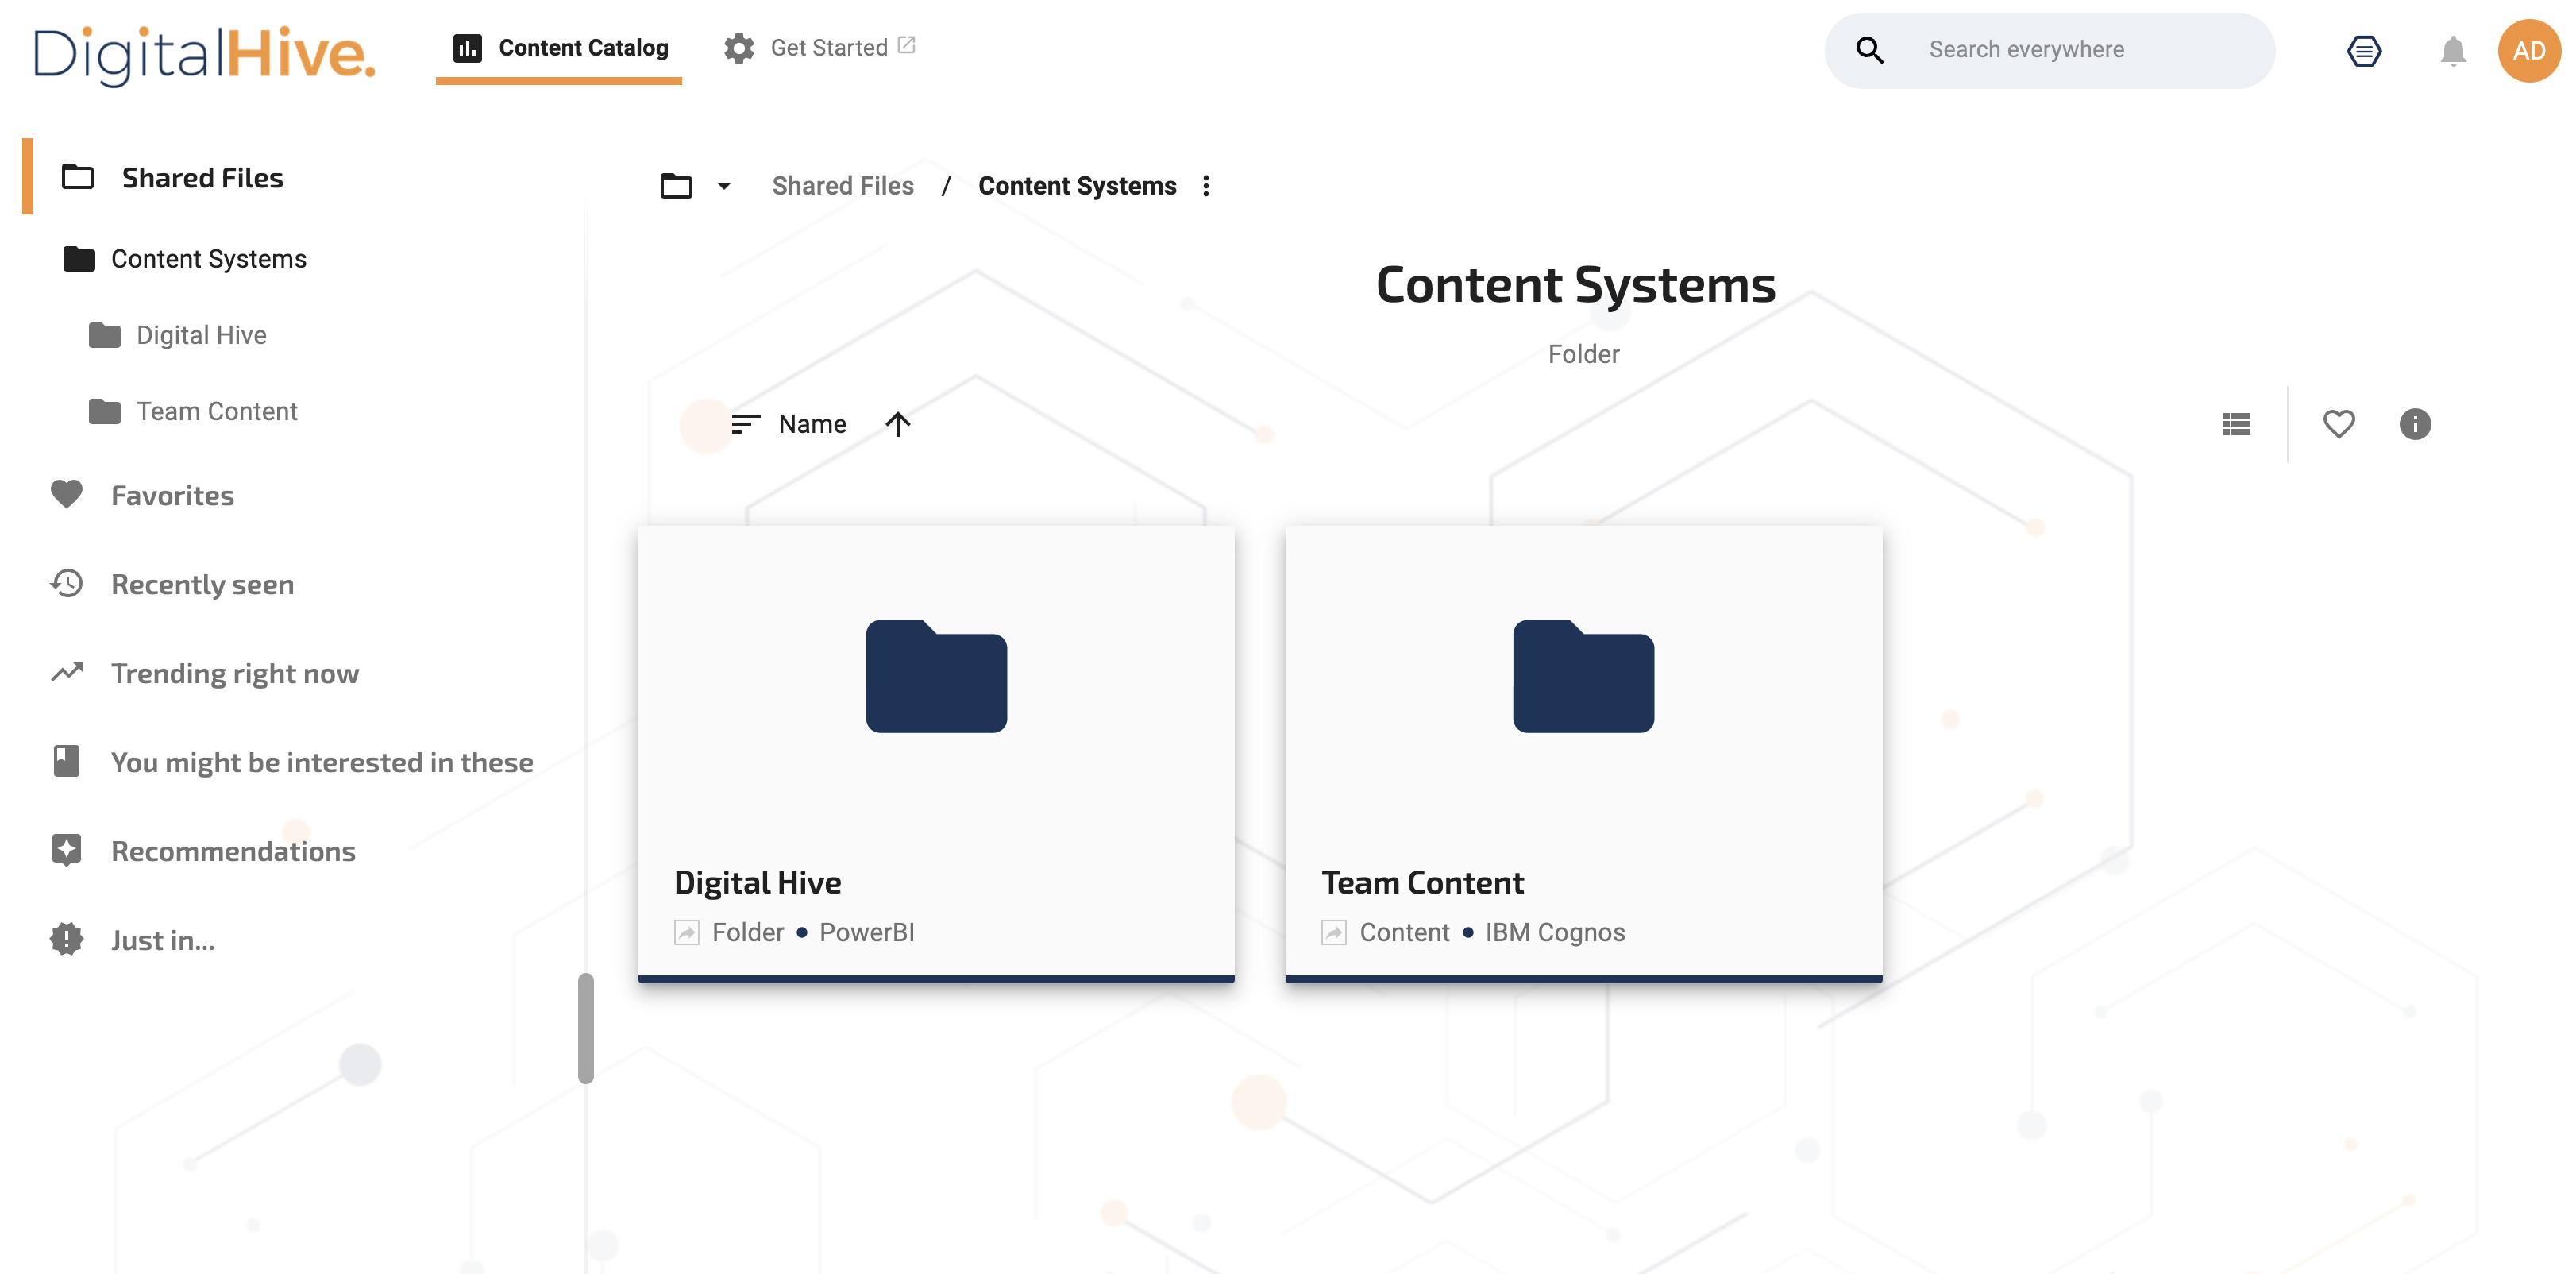Open Team Content in sidebar tree
This screenshot has height=1274, width=2576.
pos(217,411)
